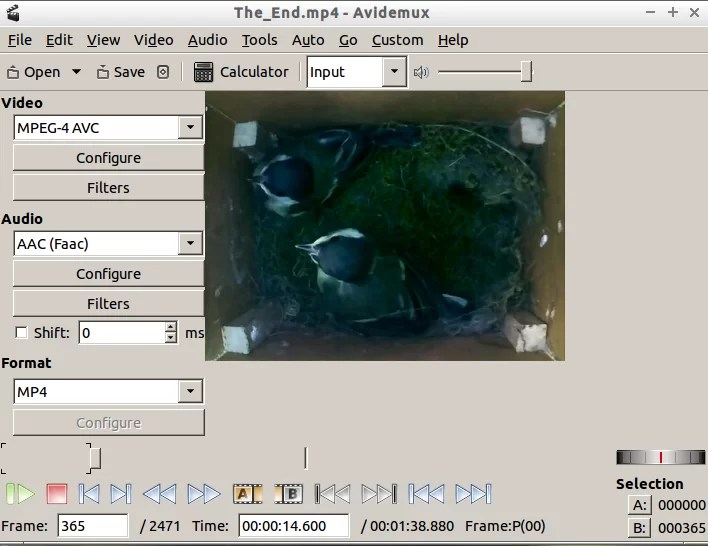
Task: Open the Auto menu
Action: [308, 40]
